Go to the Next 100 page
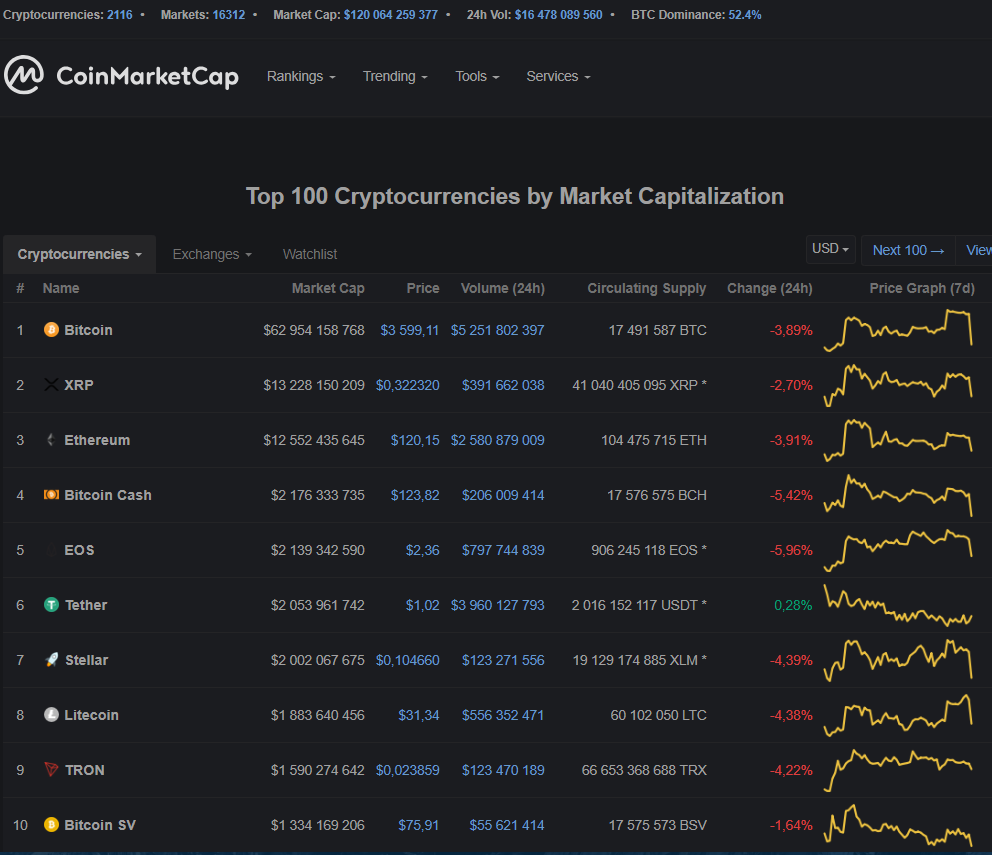992x855 pixels. coord(908,250)
